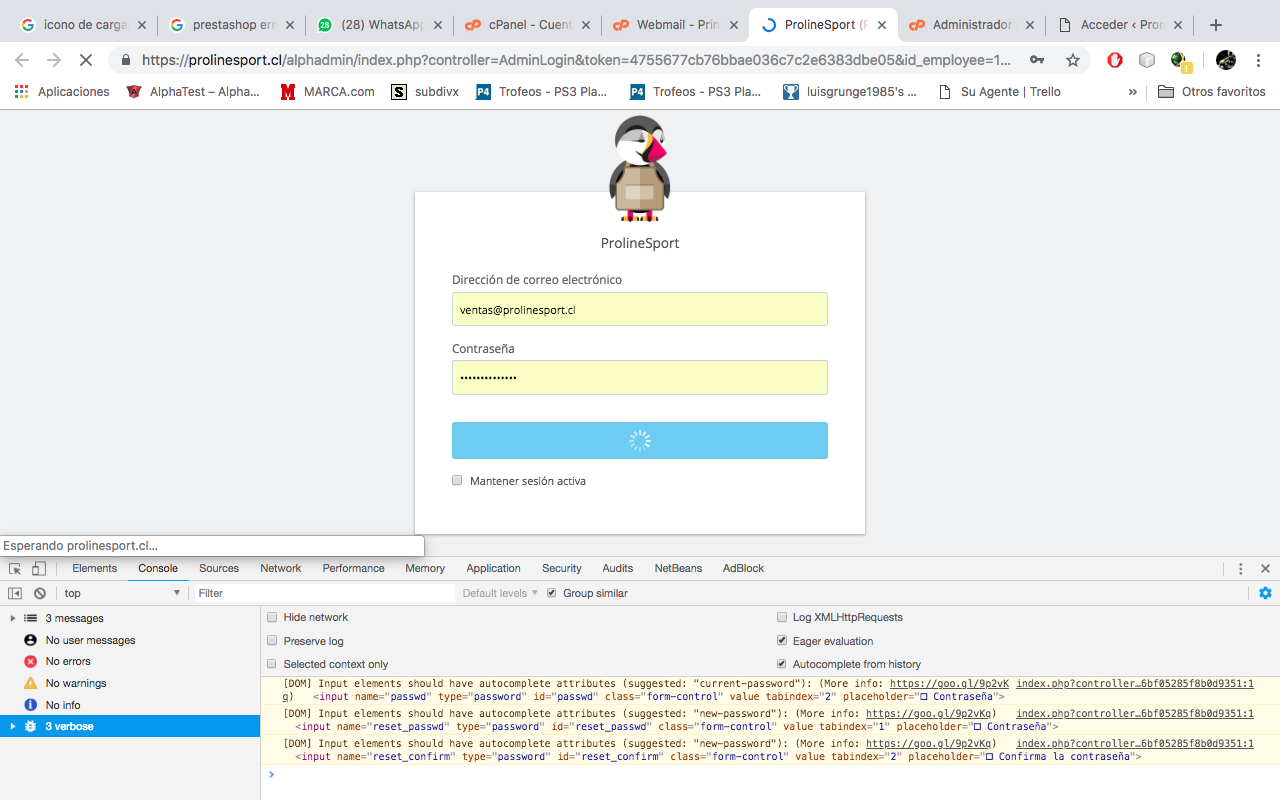This screenshot has height=800, width=1280.
Task: Click the Contraseña password field
Action: coord(640,378)
